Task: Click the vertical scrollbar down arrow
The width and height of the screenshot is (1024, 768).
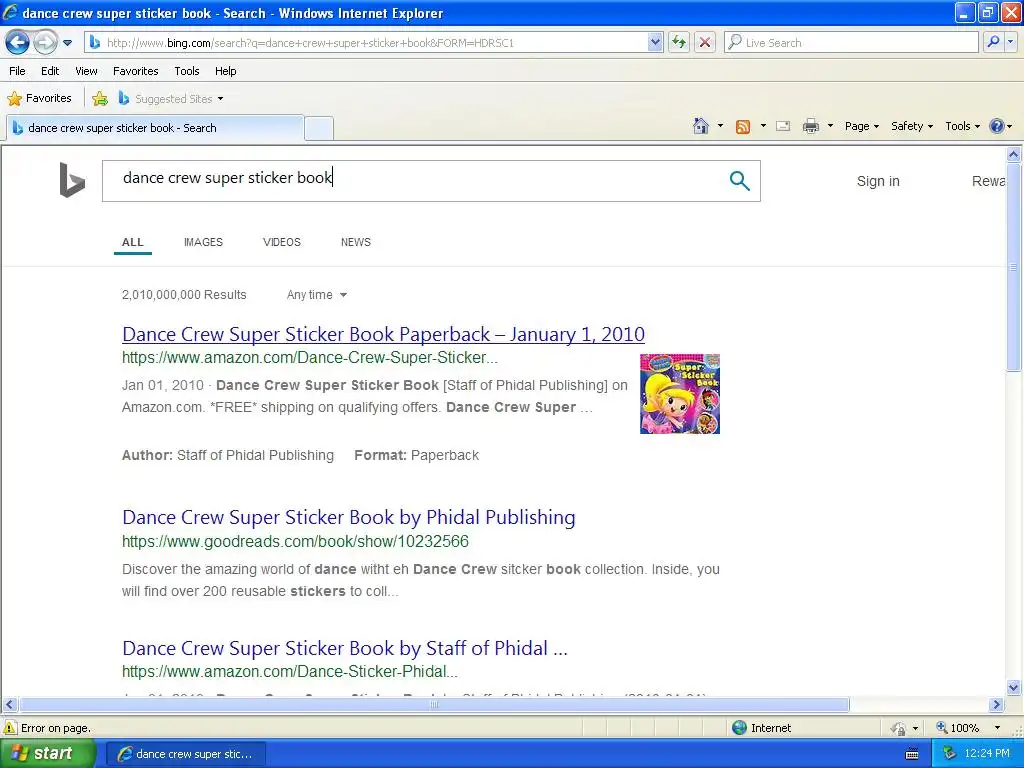Action: pyautogui.click(x=1014, y=687)
